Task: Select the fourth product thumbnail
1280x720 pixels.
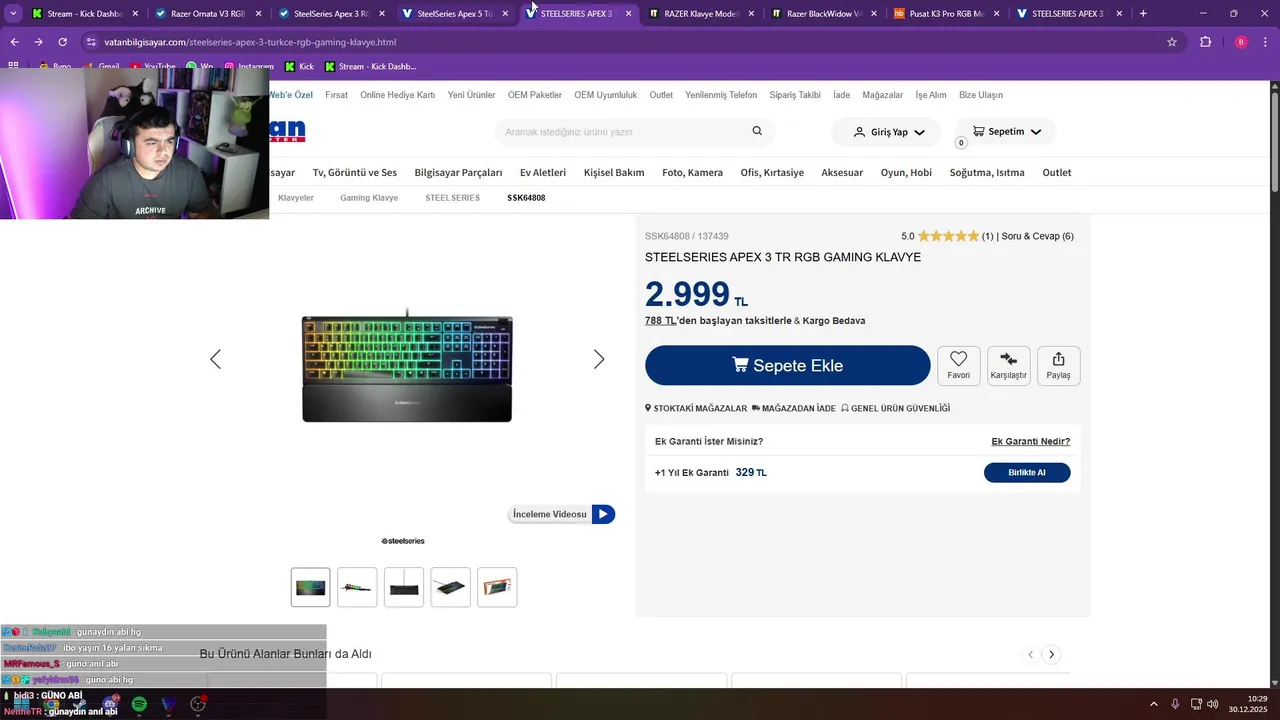Action: pos(451,587)
